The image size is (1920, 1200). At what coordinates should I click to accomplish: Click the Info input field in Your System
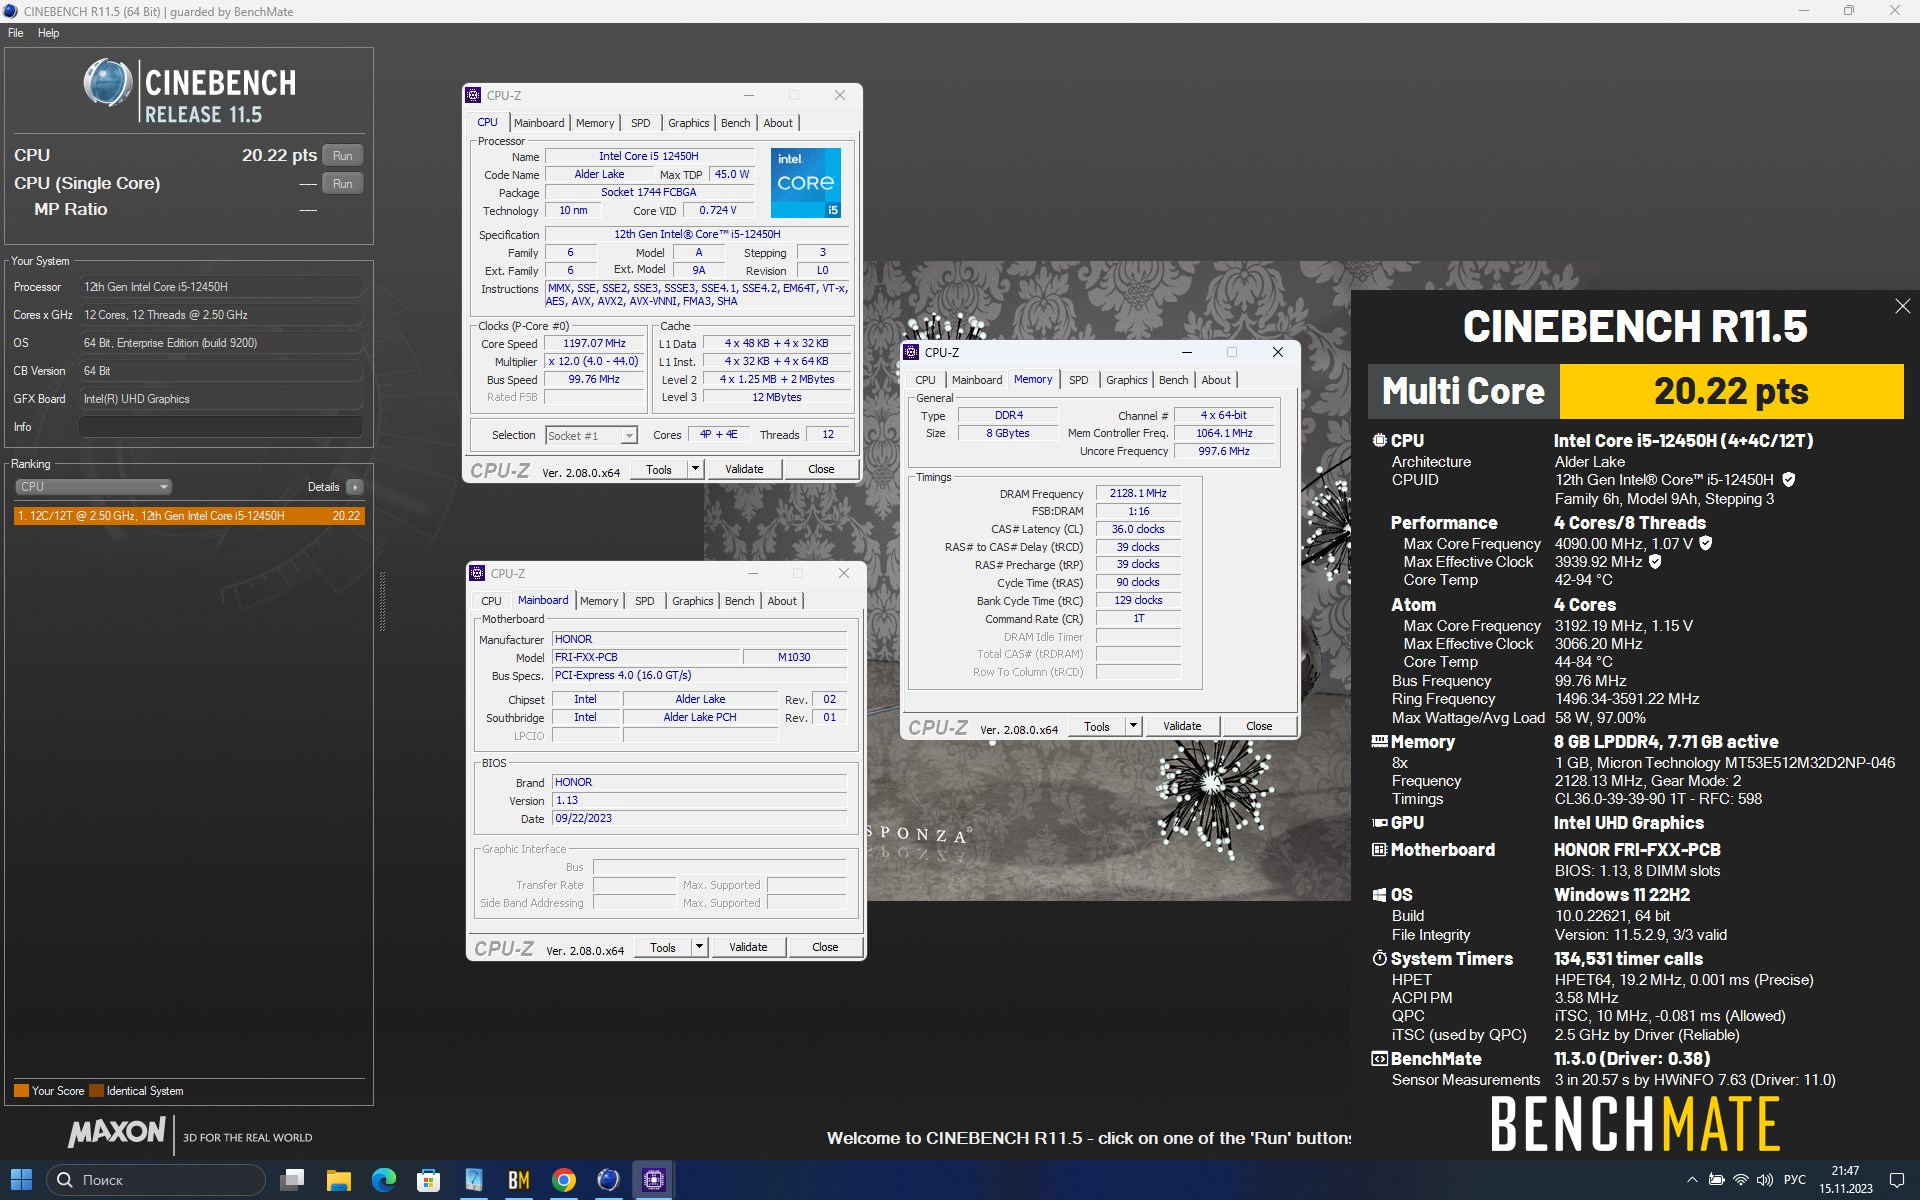[x=220, y=427]
